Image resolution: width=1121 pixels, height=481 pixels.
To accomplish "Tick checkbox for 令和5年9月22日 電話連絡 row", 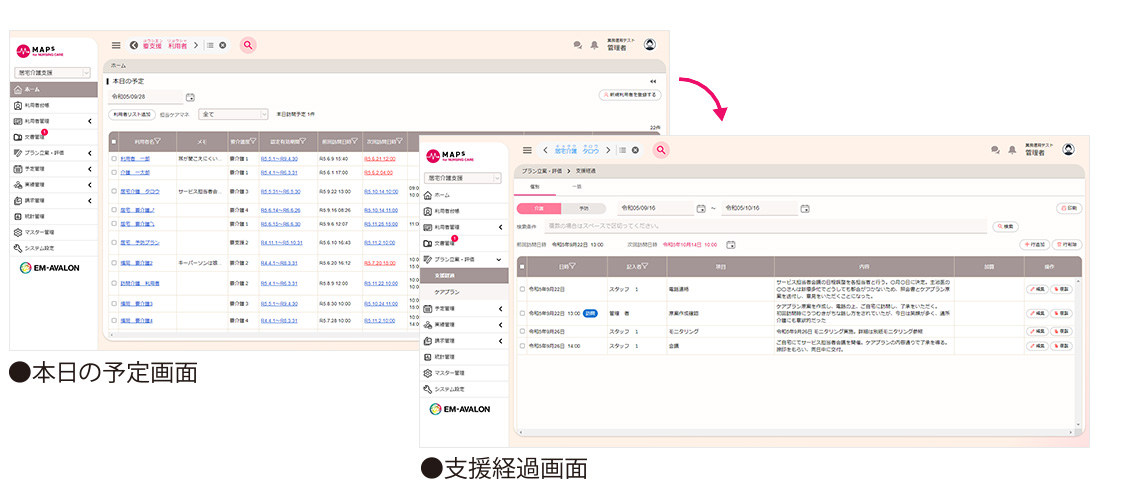I will pyautogui.click(x=522, y=289).
